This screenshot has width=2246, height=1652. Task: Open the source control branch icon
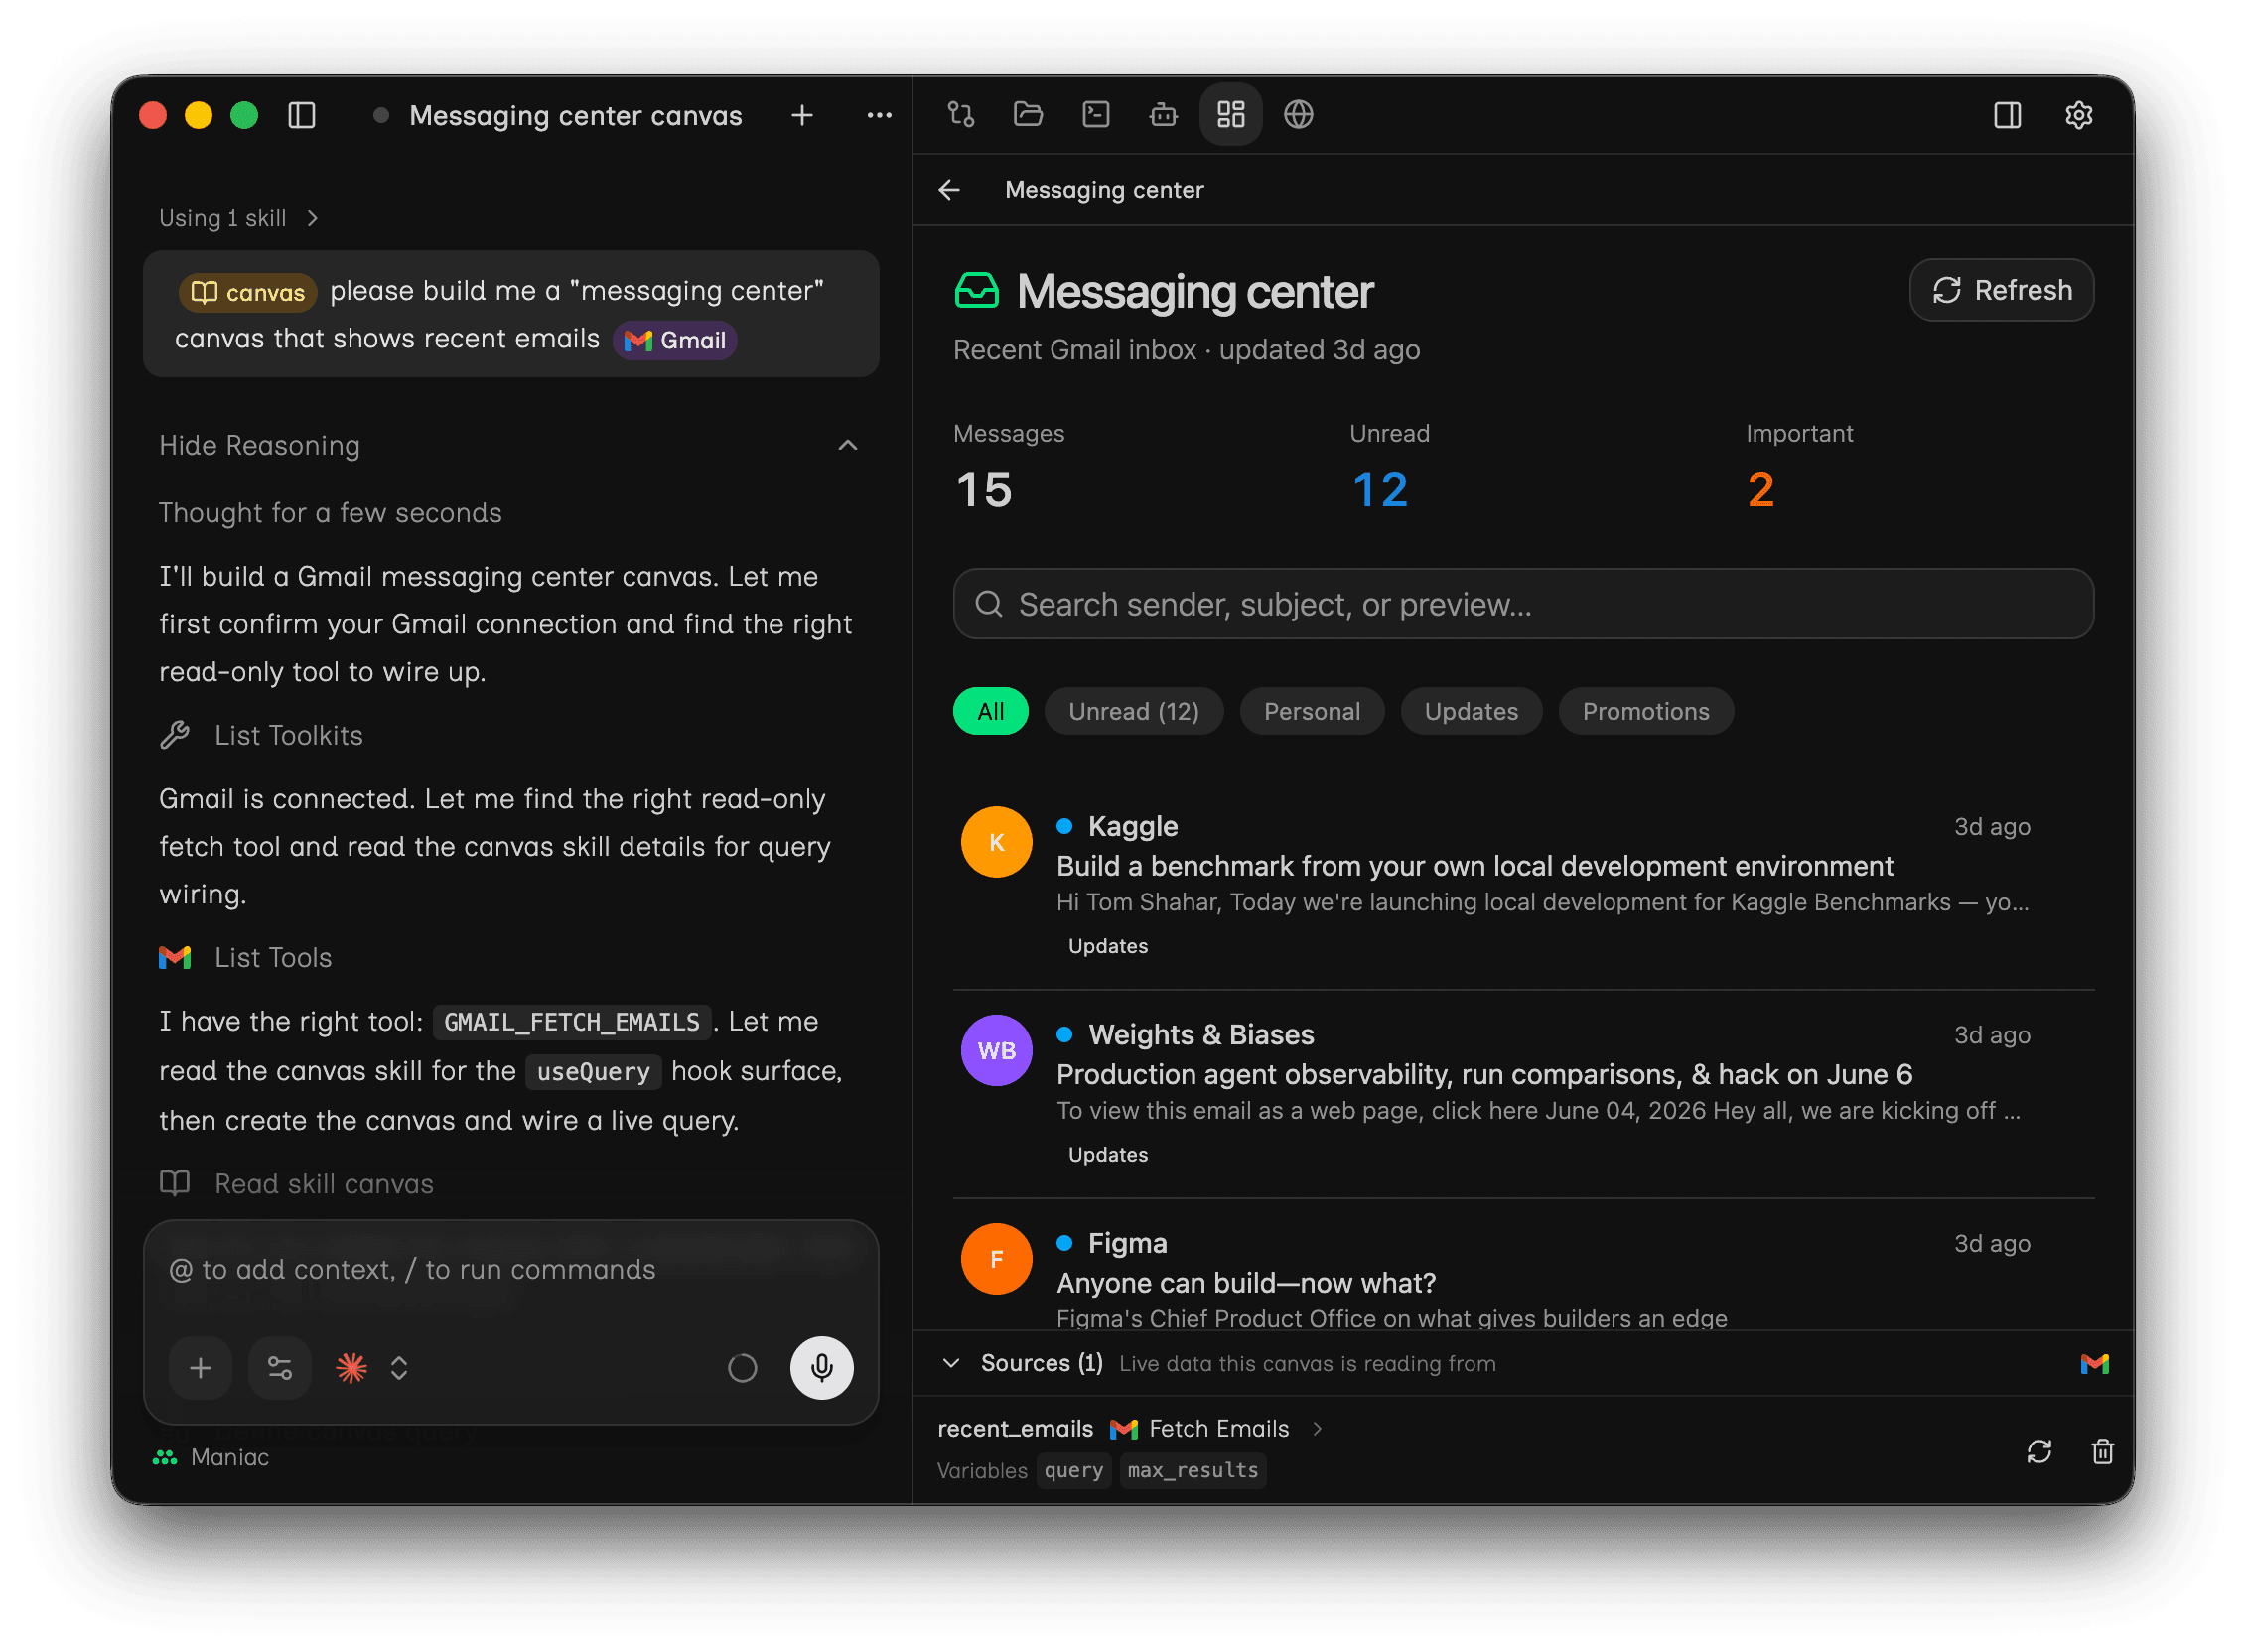tap(961, 115)
